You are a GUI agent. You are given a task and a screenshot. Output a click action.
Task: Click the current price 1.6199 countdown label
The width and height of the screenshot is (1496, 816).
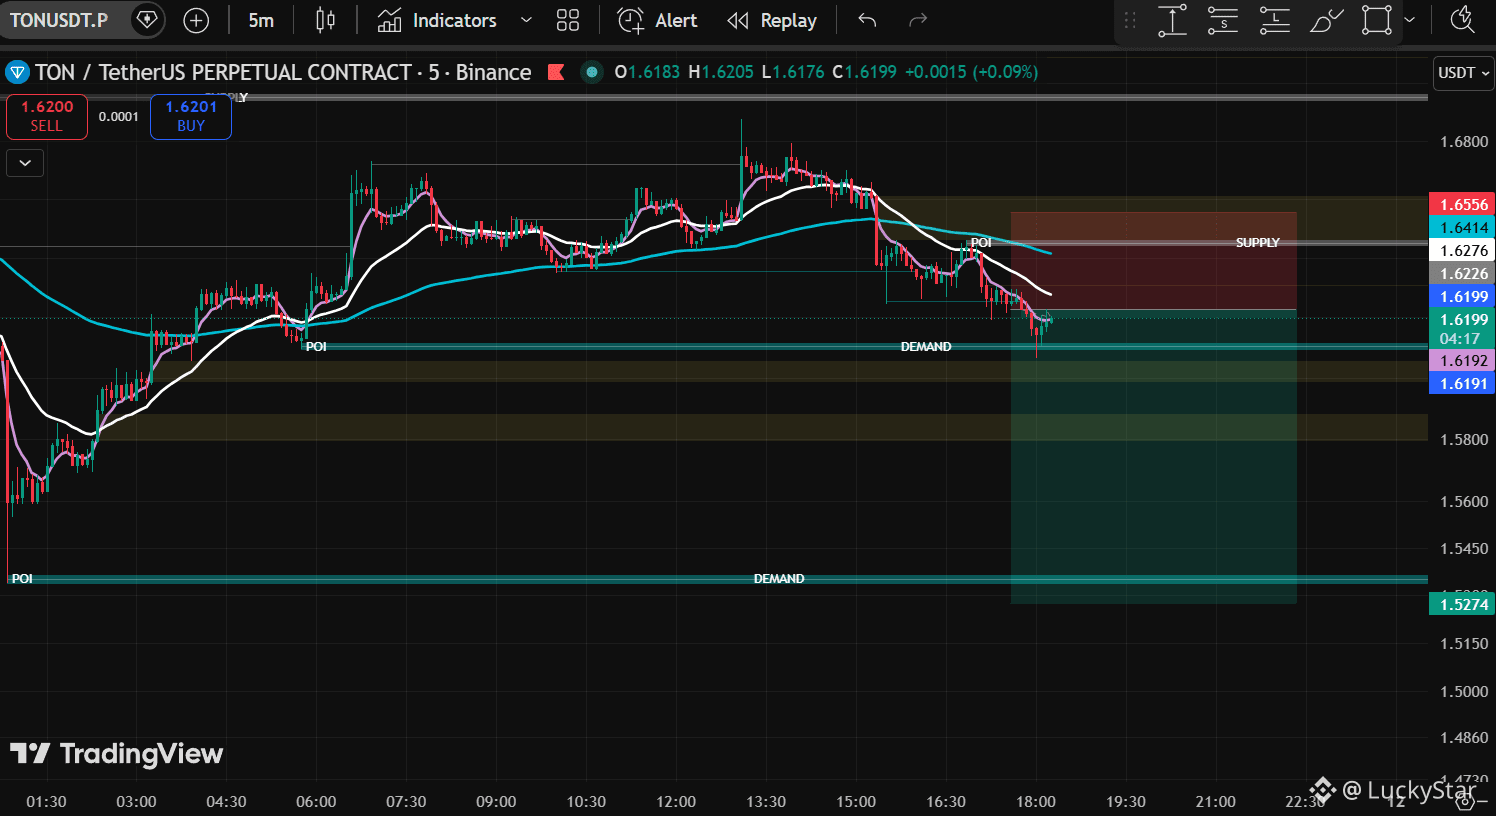pyautogui.click(x=1462, y=329)
